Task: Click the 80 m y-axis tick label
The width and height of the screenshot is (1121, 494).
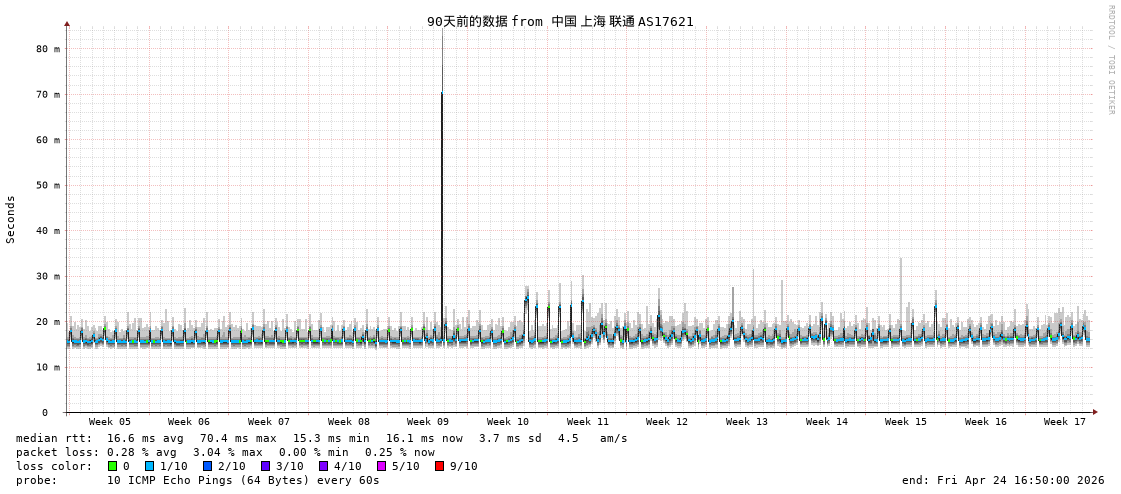Action: [x=48, y=49]
